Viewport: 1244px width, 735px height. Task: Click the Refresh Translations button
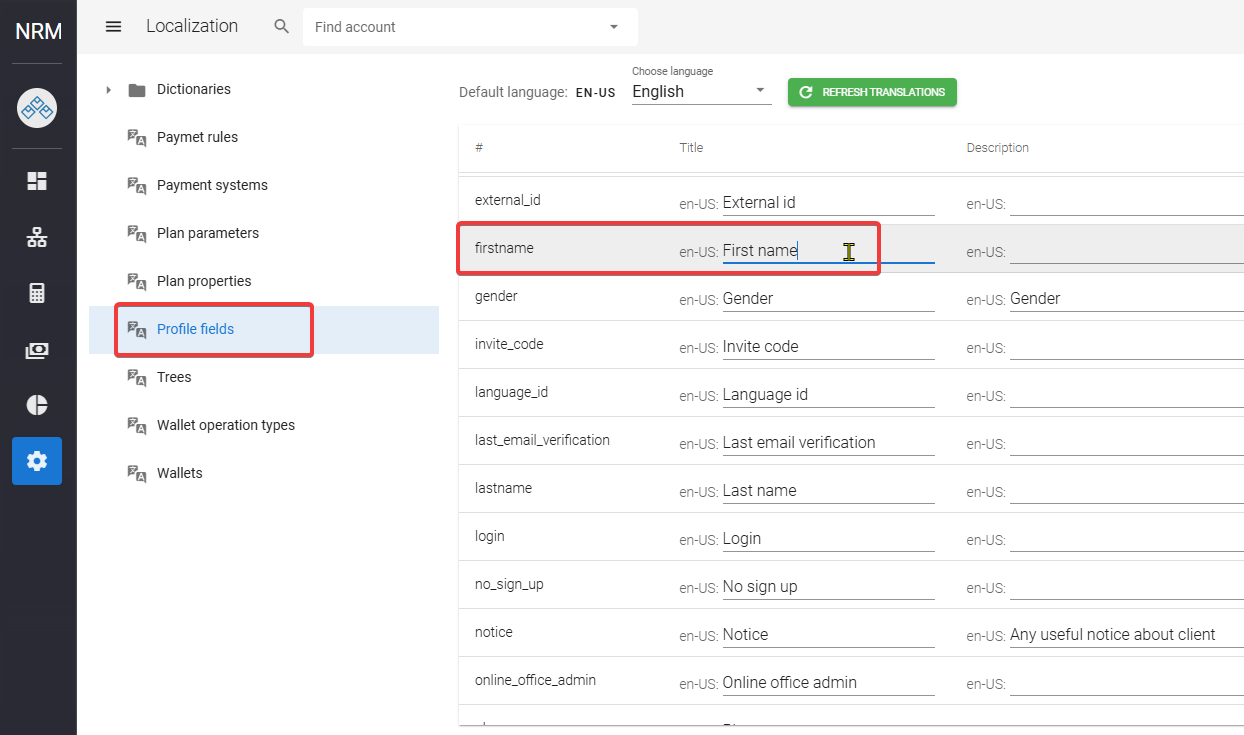tap(872, 92)
